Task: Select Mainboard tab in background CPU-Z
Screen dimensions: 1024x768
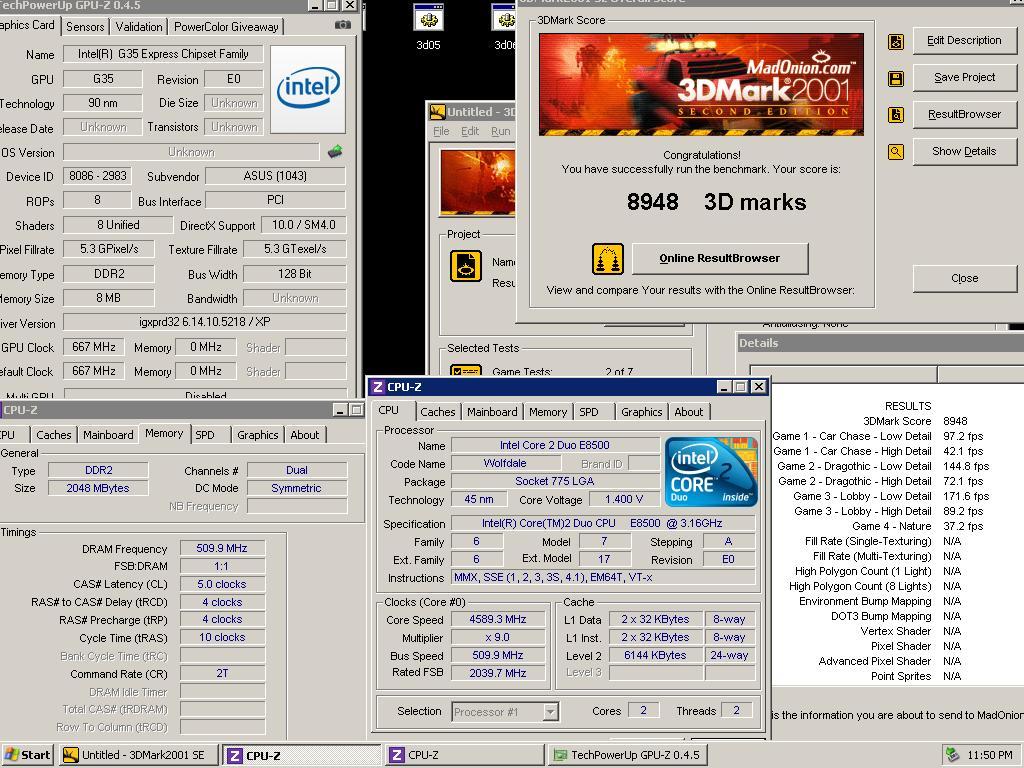Action: [x=108, y=435]
